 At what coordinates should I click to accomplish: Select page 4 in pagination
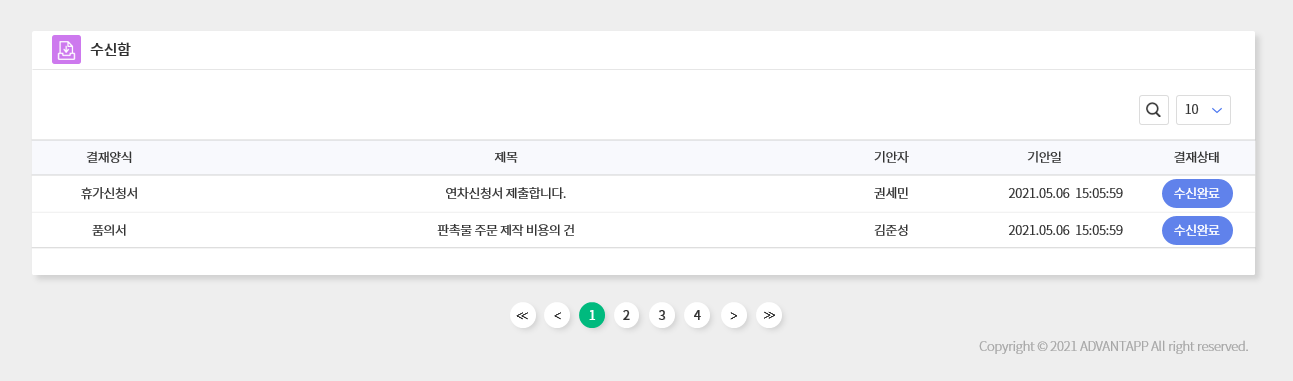click(697, 315)
